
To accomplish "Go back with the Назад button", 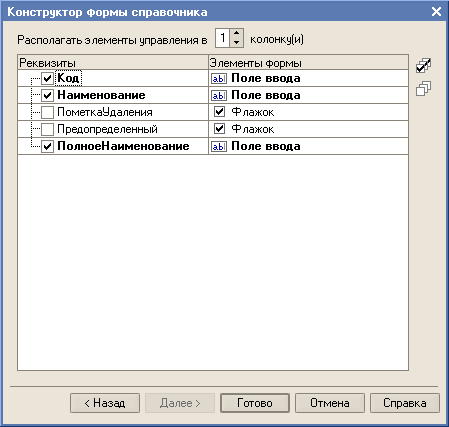I will pyautogui.click(x=105, y=403).
